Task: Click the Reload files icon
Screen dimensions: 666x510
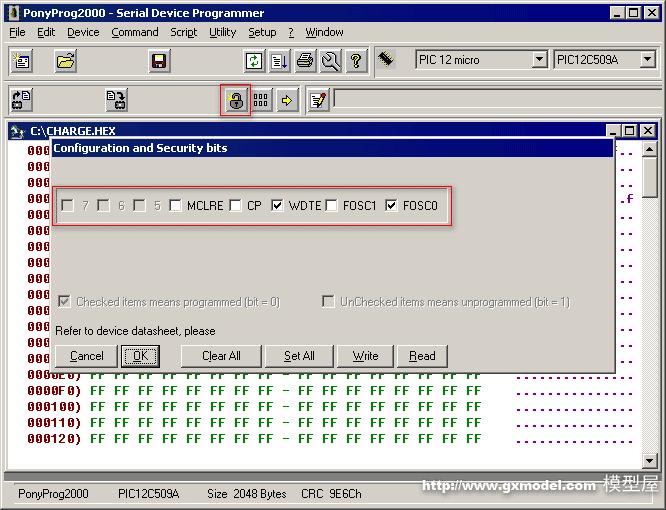Action: [254, 61]
